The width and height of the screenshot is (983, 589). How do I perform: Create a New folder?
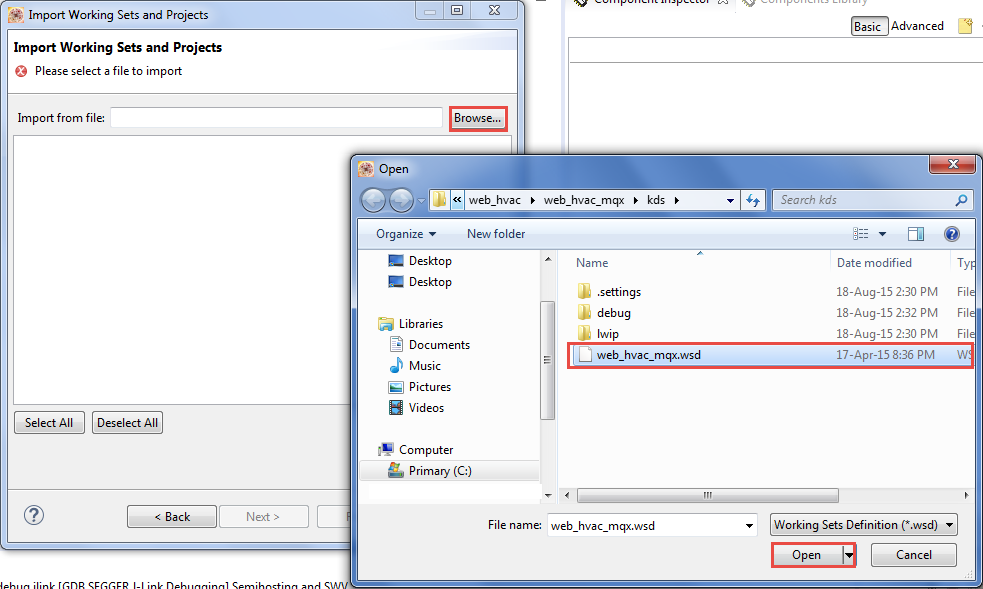point(496,234)
